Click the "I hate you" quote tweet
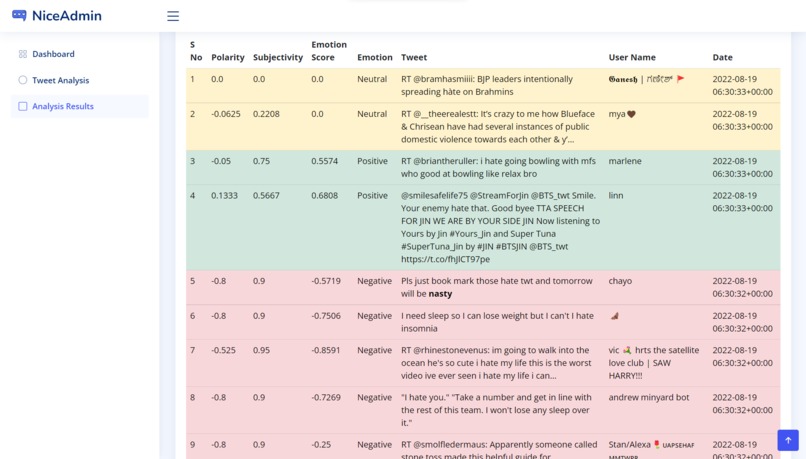The width and height of the screenshot is (806, 459). [x=496, y=410]
